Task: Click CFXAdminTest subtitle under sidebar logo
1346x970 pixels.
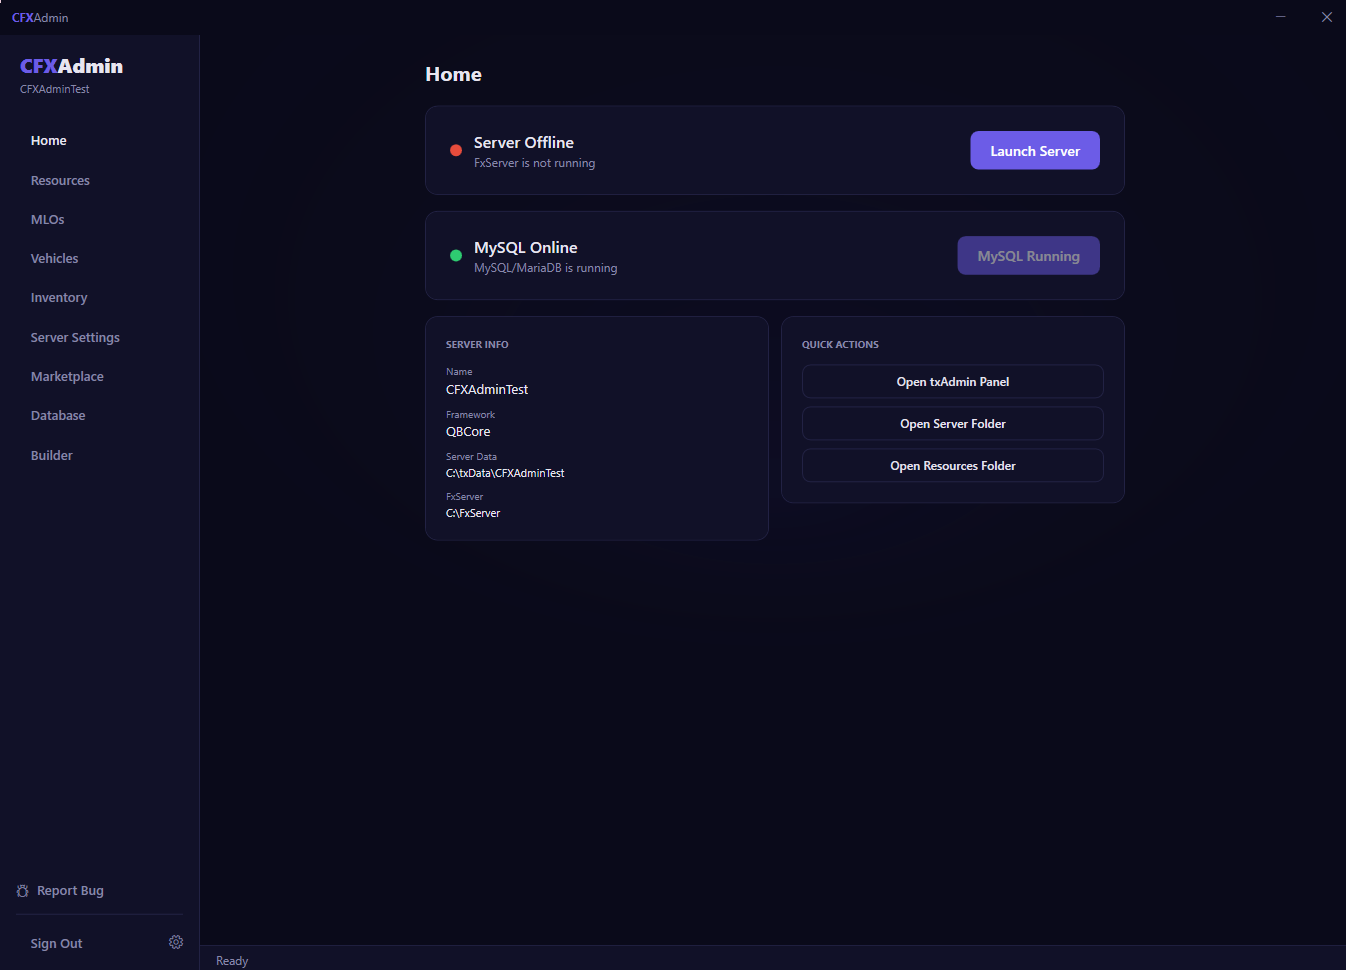Action: 55,89
